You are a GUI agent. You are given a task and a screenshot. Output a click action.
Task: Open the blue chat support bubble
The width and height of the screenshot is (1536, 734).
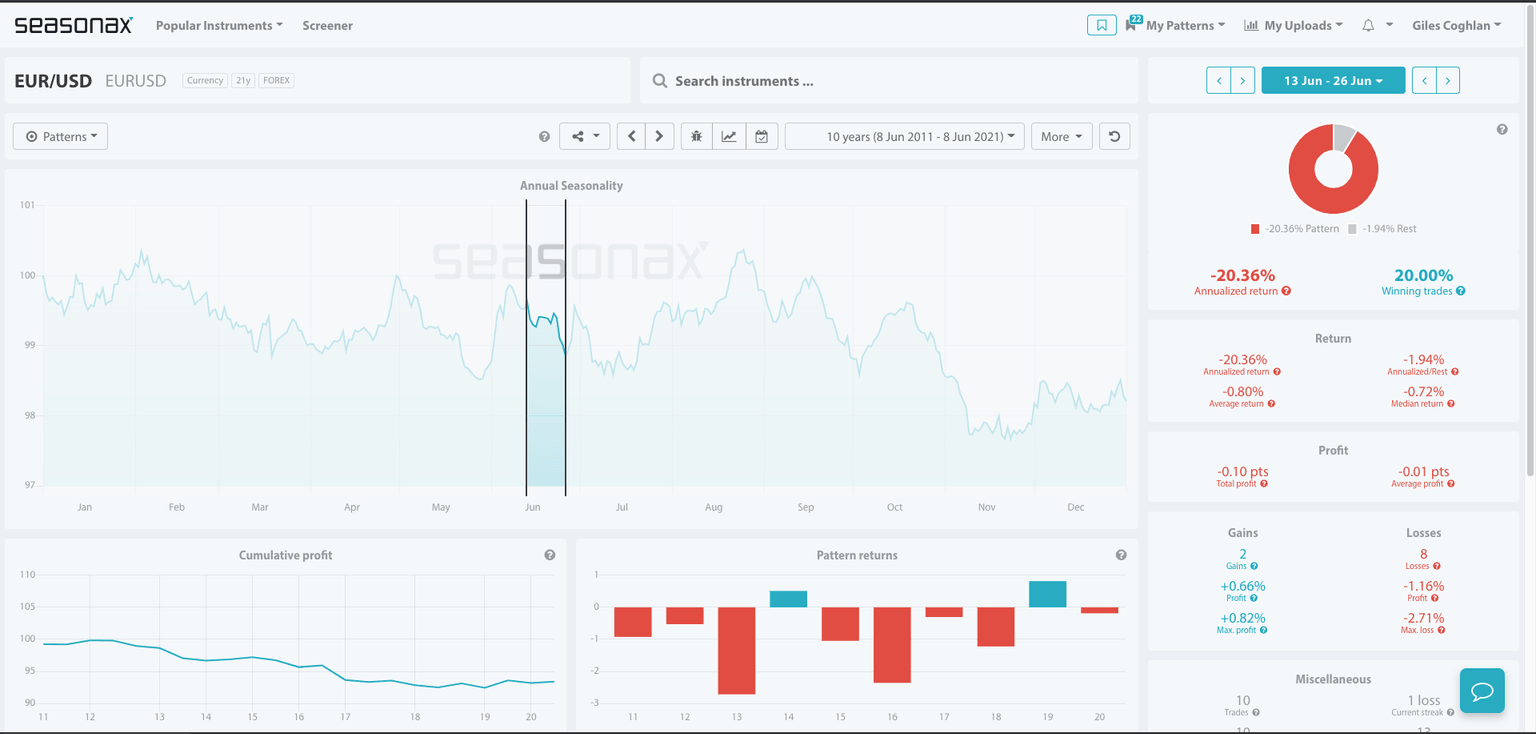1482,691
